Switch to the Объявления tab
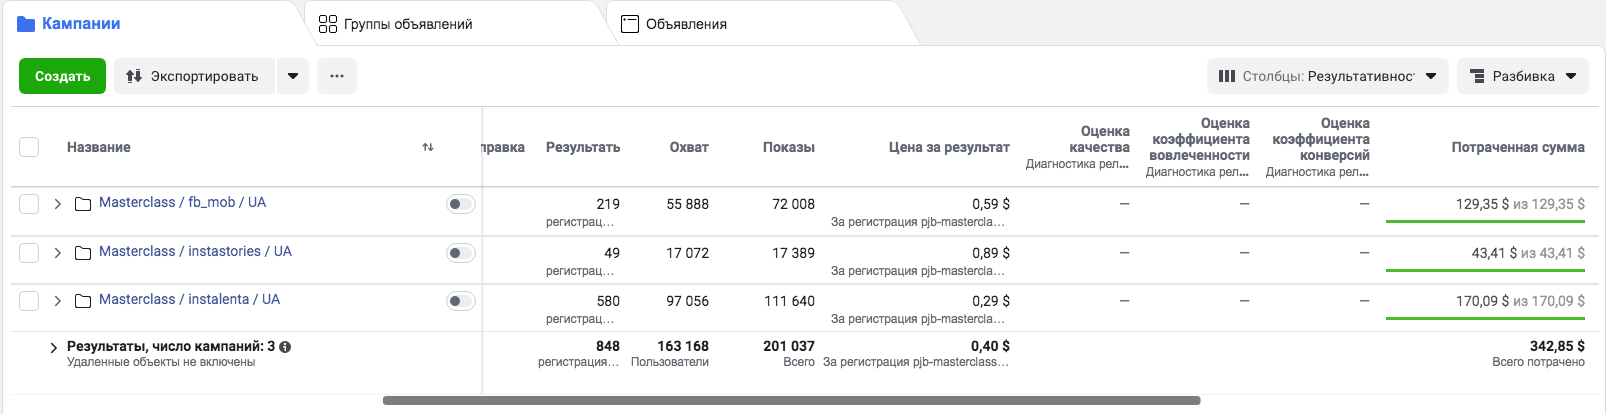1606x414 pixels. 685,24
